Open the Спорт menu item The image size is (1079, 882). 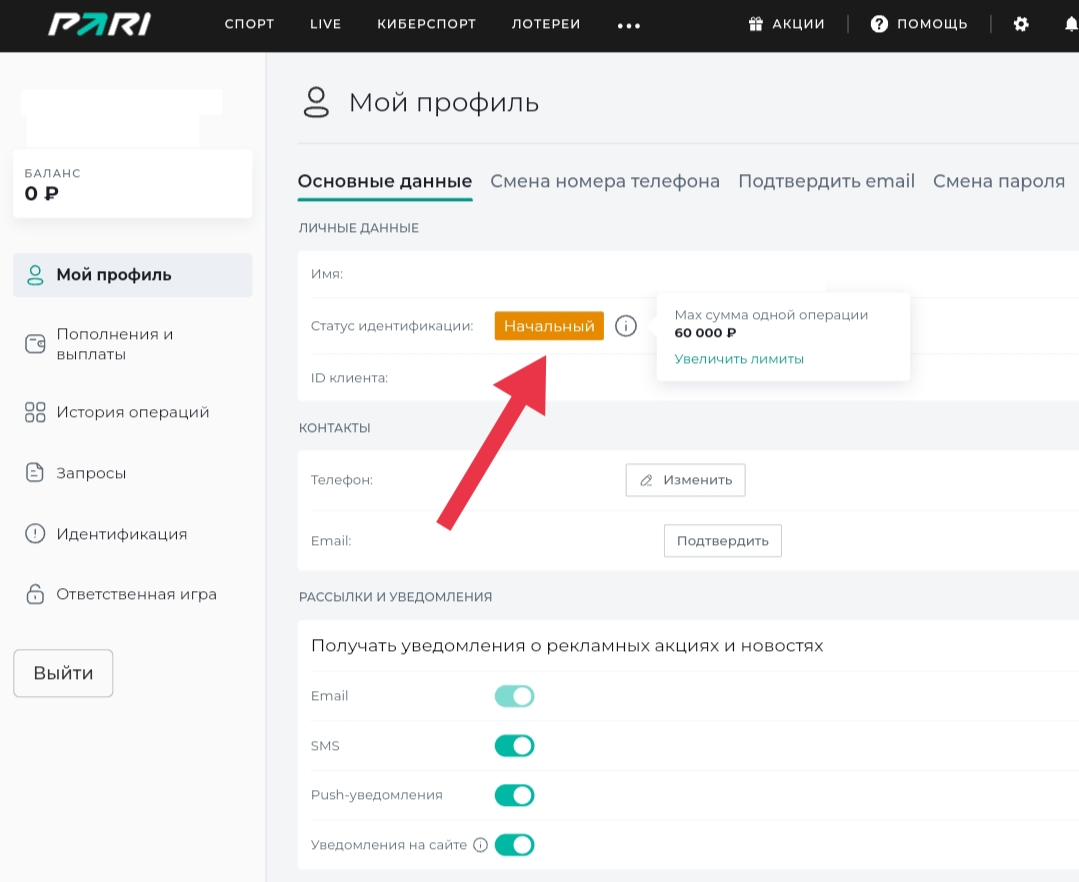249,24
